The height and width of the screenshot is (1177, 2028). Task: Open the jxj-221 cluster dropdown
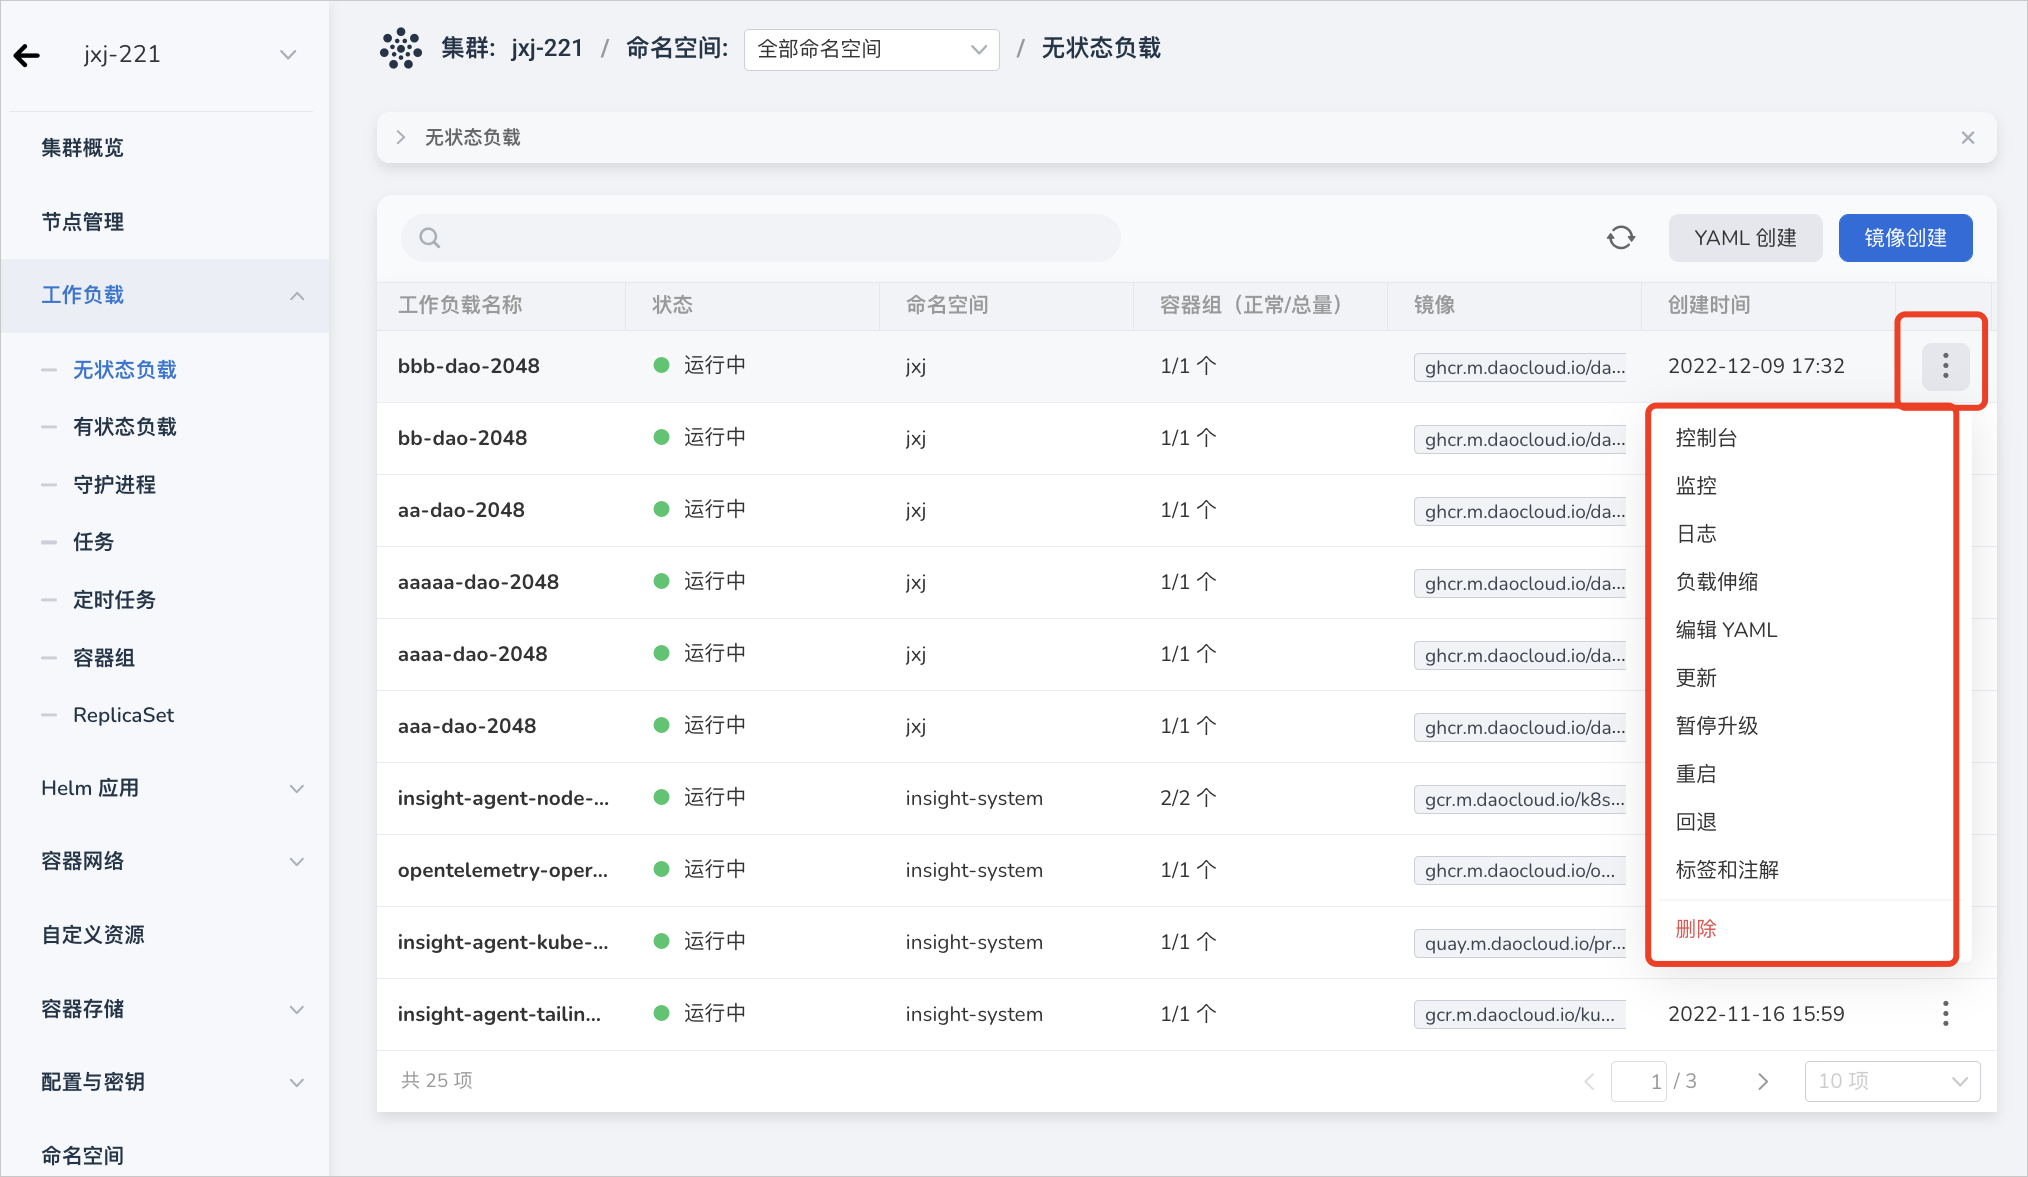tap(288, 55)
